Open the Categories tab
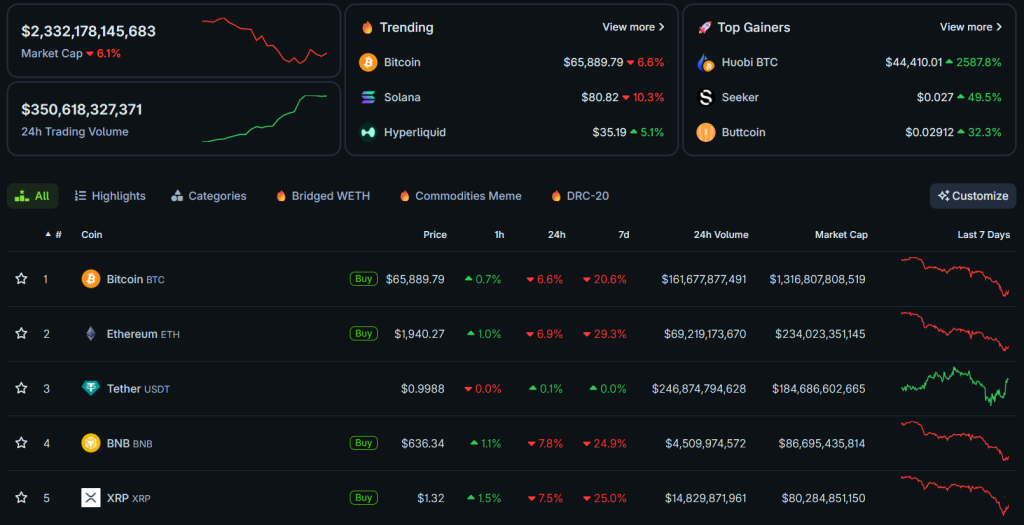Viewport: 1024px width, 525px height. pos(209,196)
